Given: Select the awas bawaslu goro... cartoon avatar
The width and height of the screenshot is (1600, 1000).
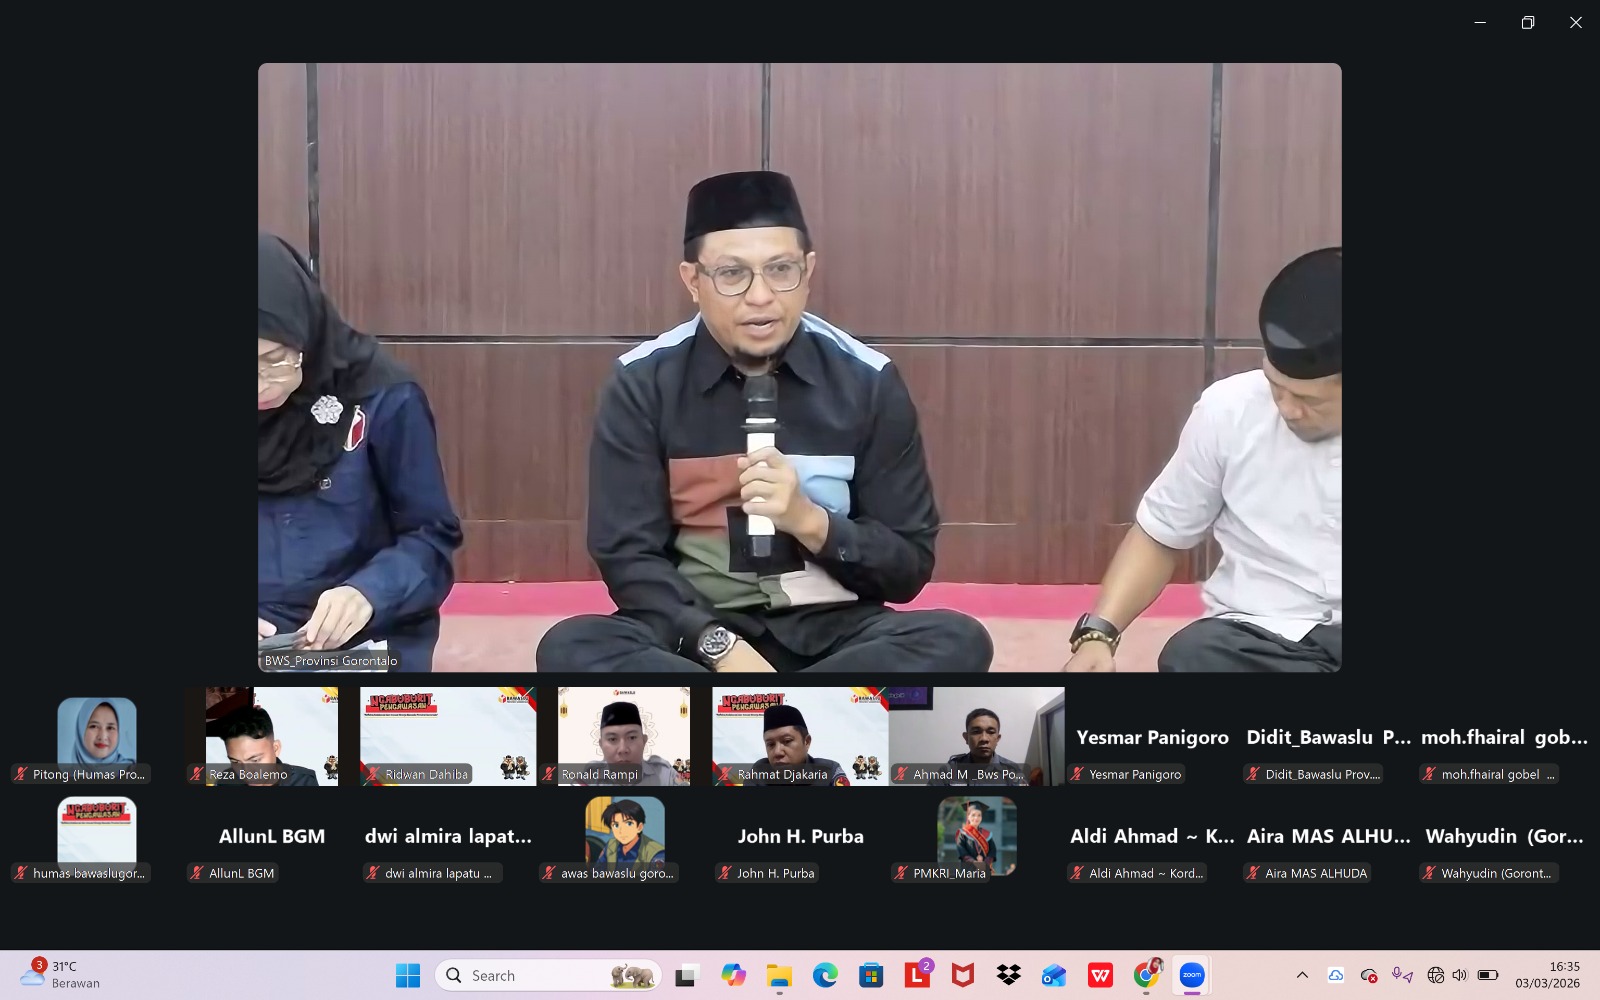Looking at the screenshot, I should tap(625, 830).
